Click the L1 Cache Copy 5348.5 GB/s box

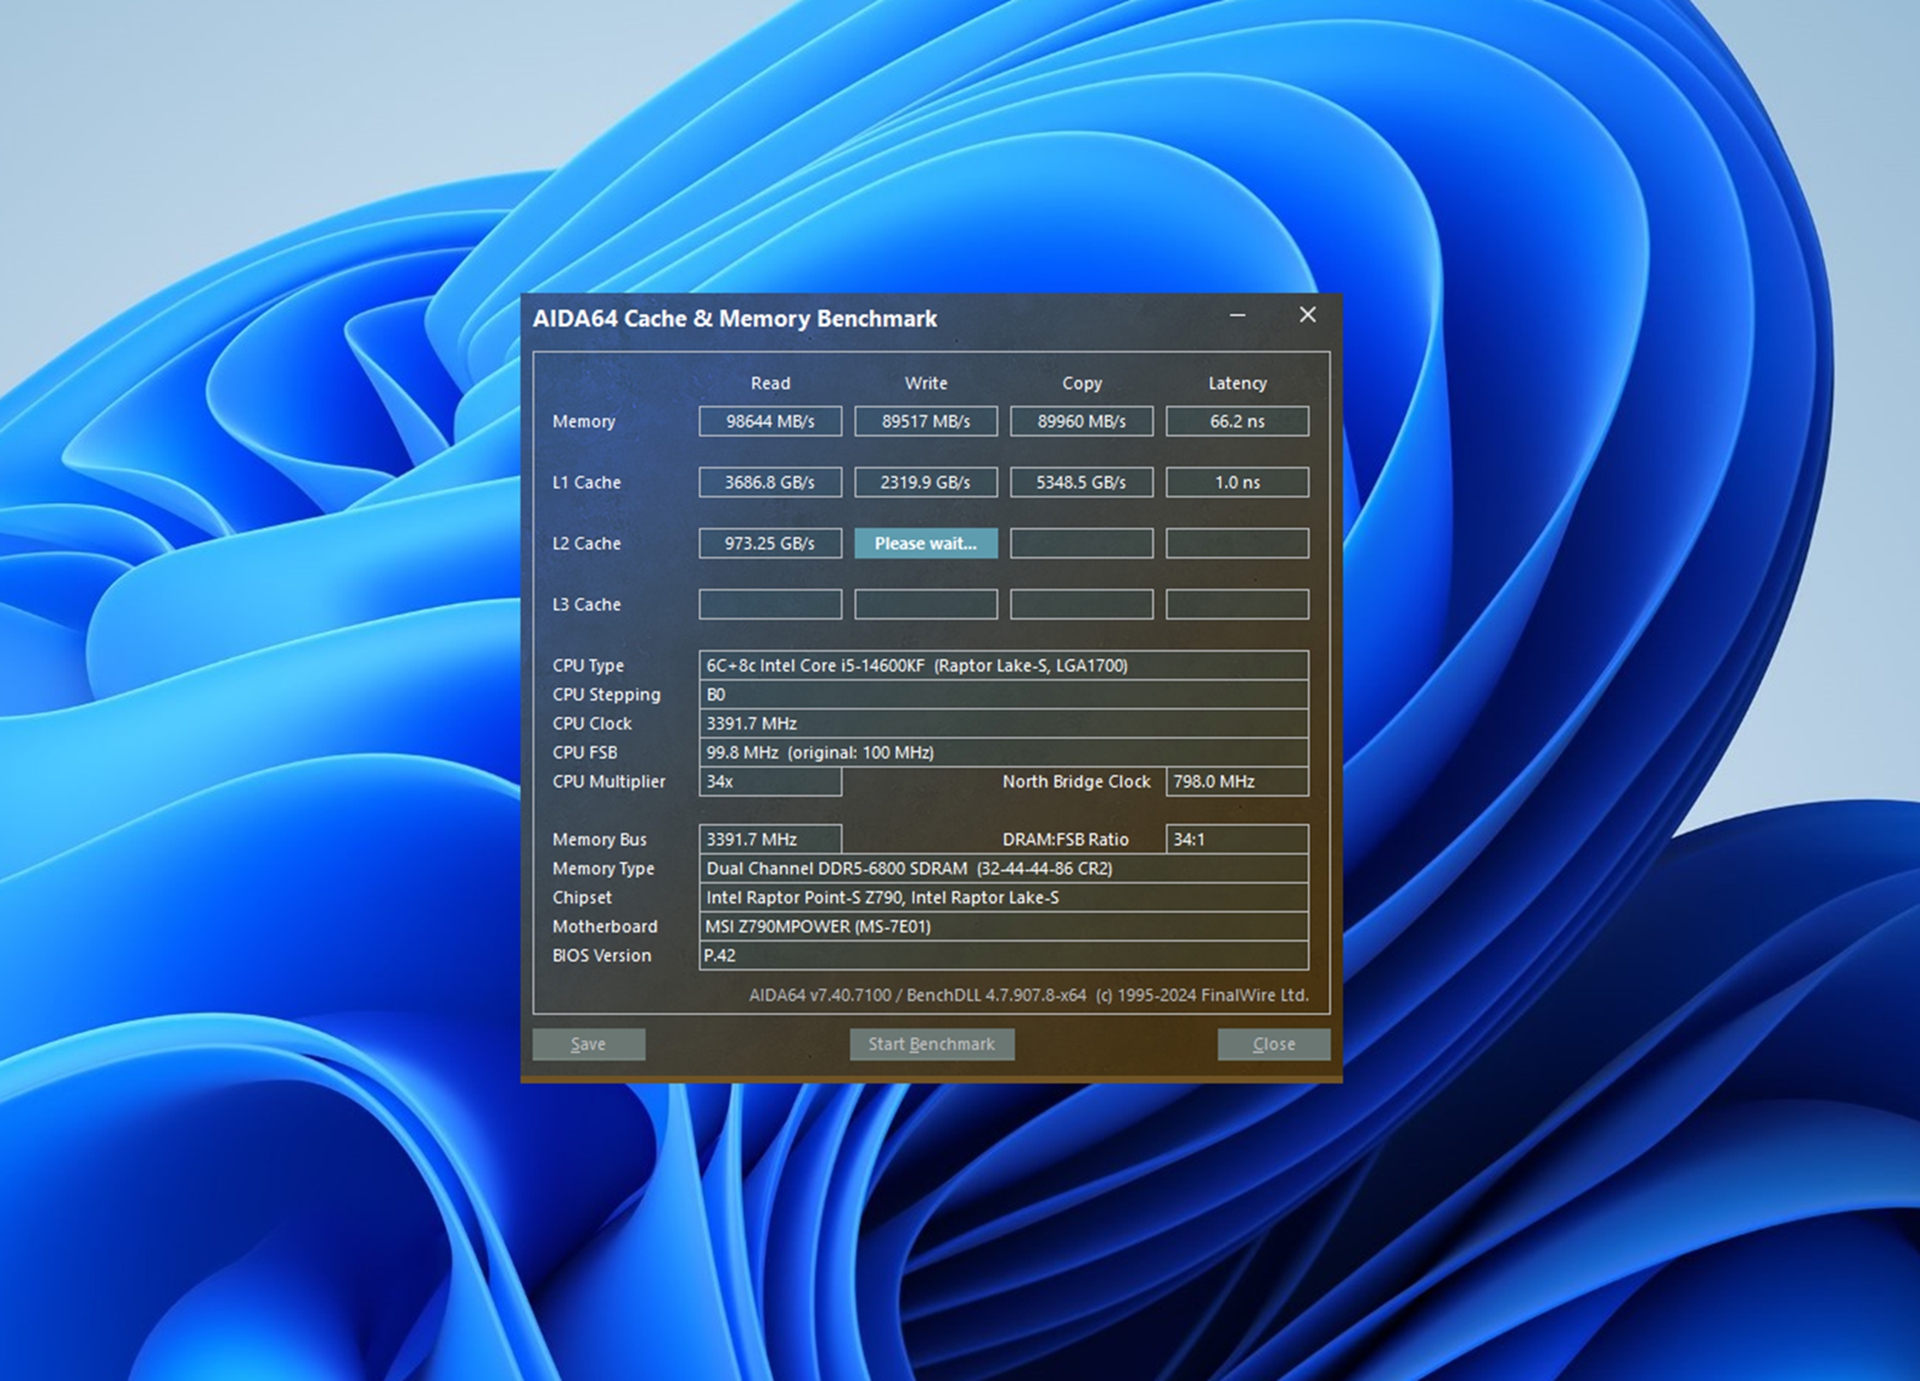coord(1081,482)
